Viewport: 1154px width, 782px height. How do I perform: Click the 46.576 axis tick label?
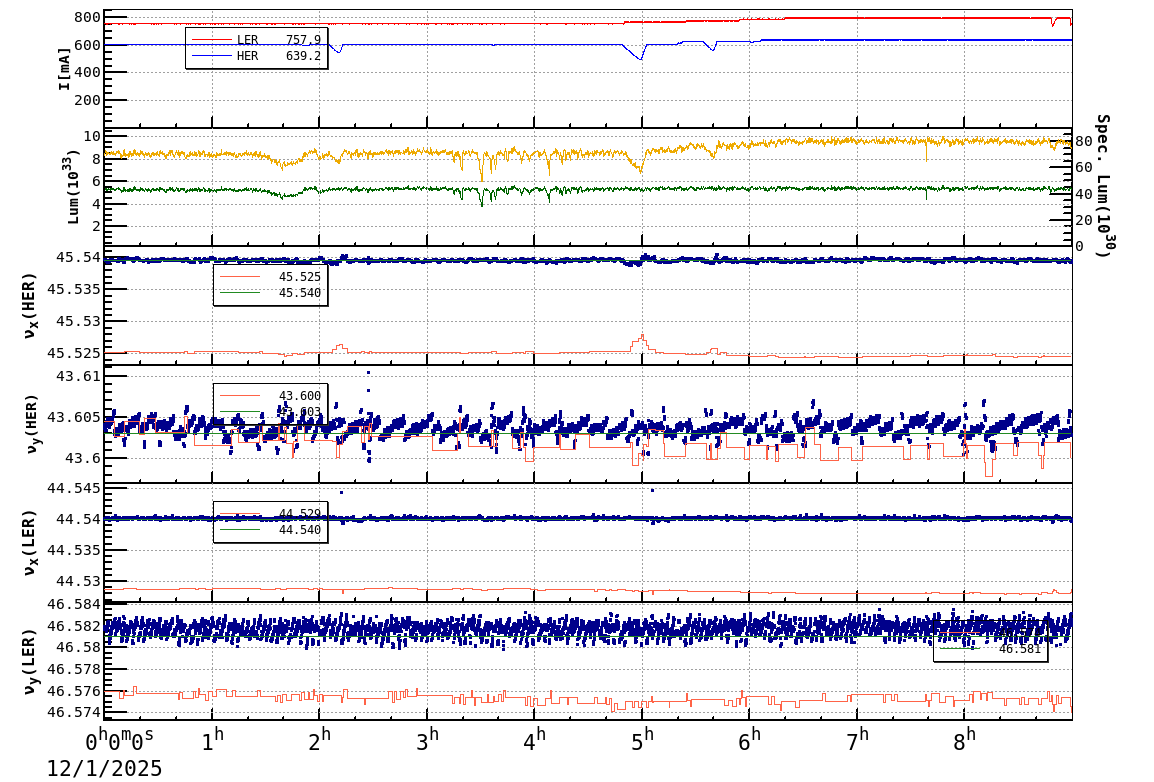[x=74, y=691]
